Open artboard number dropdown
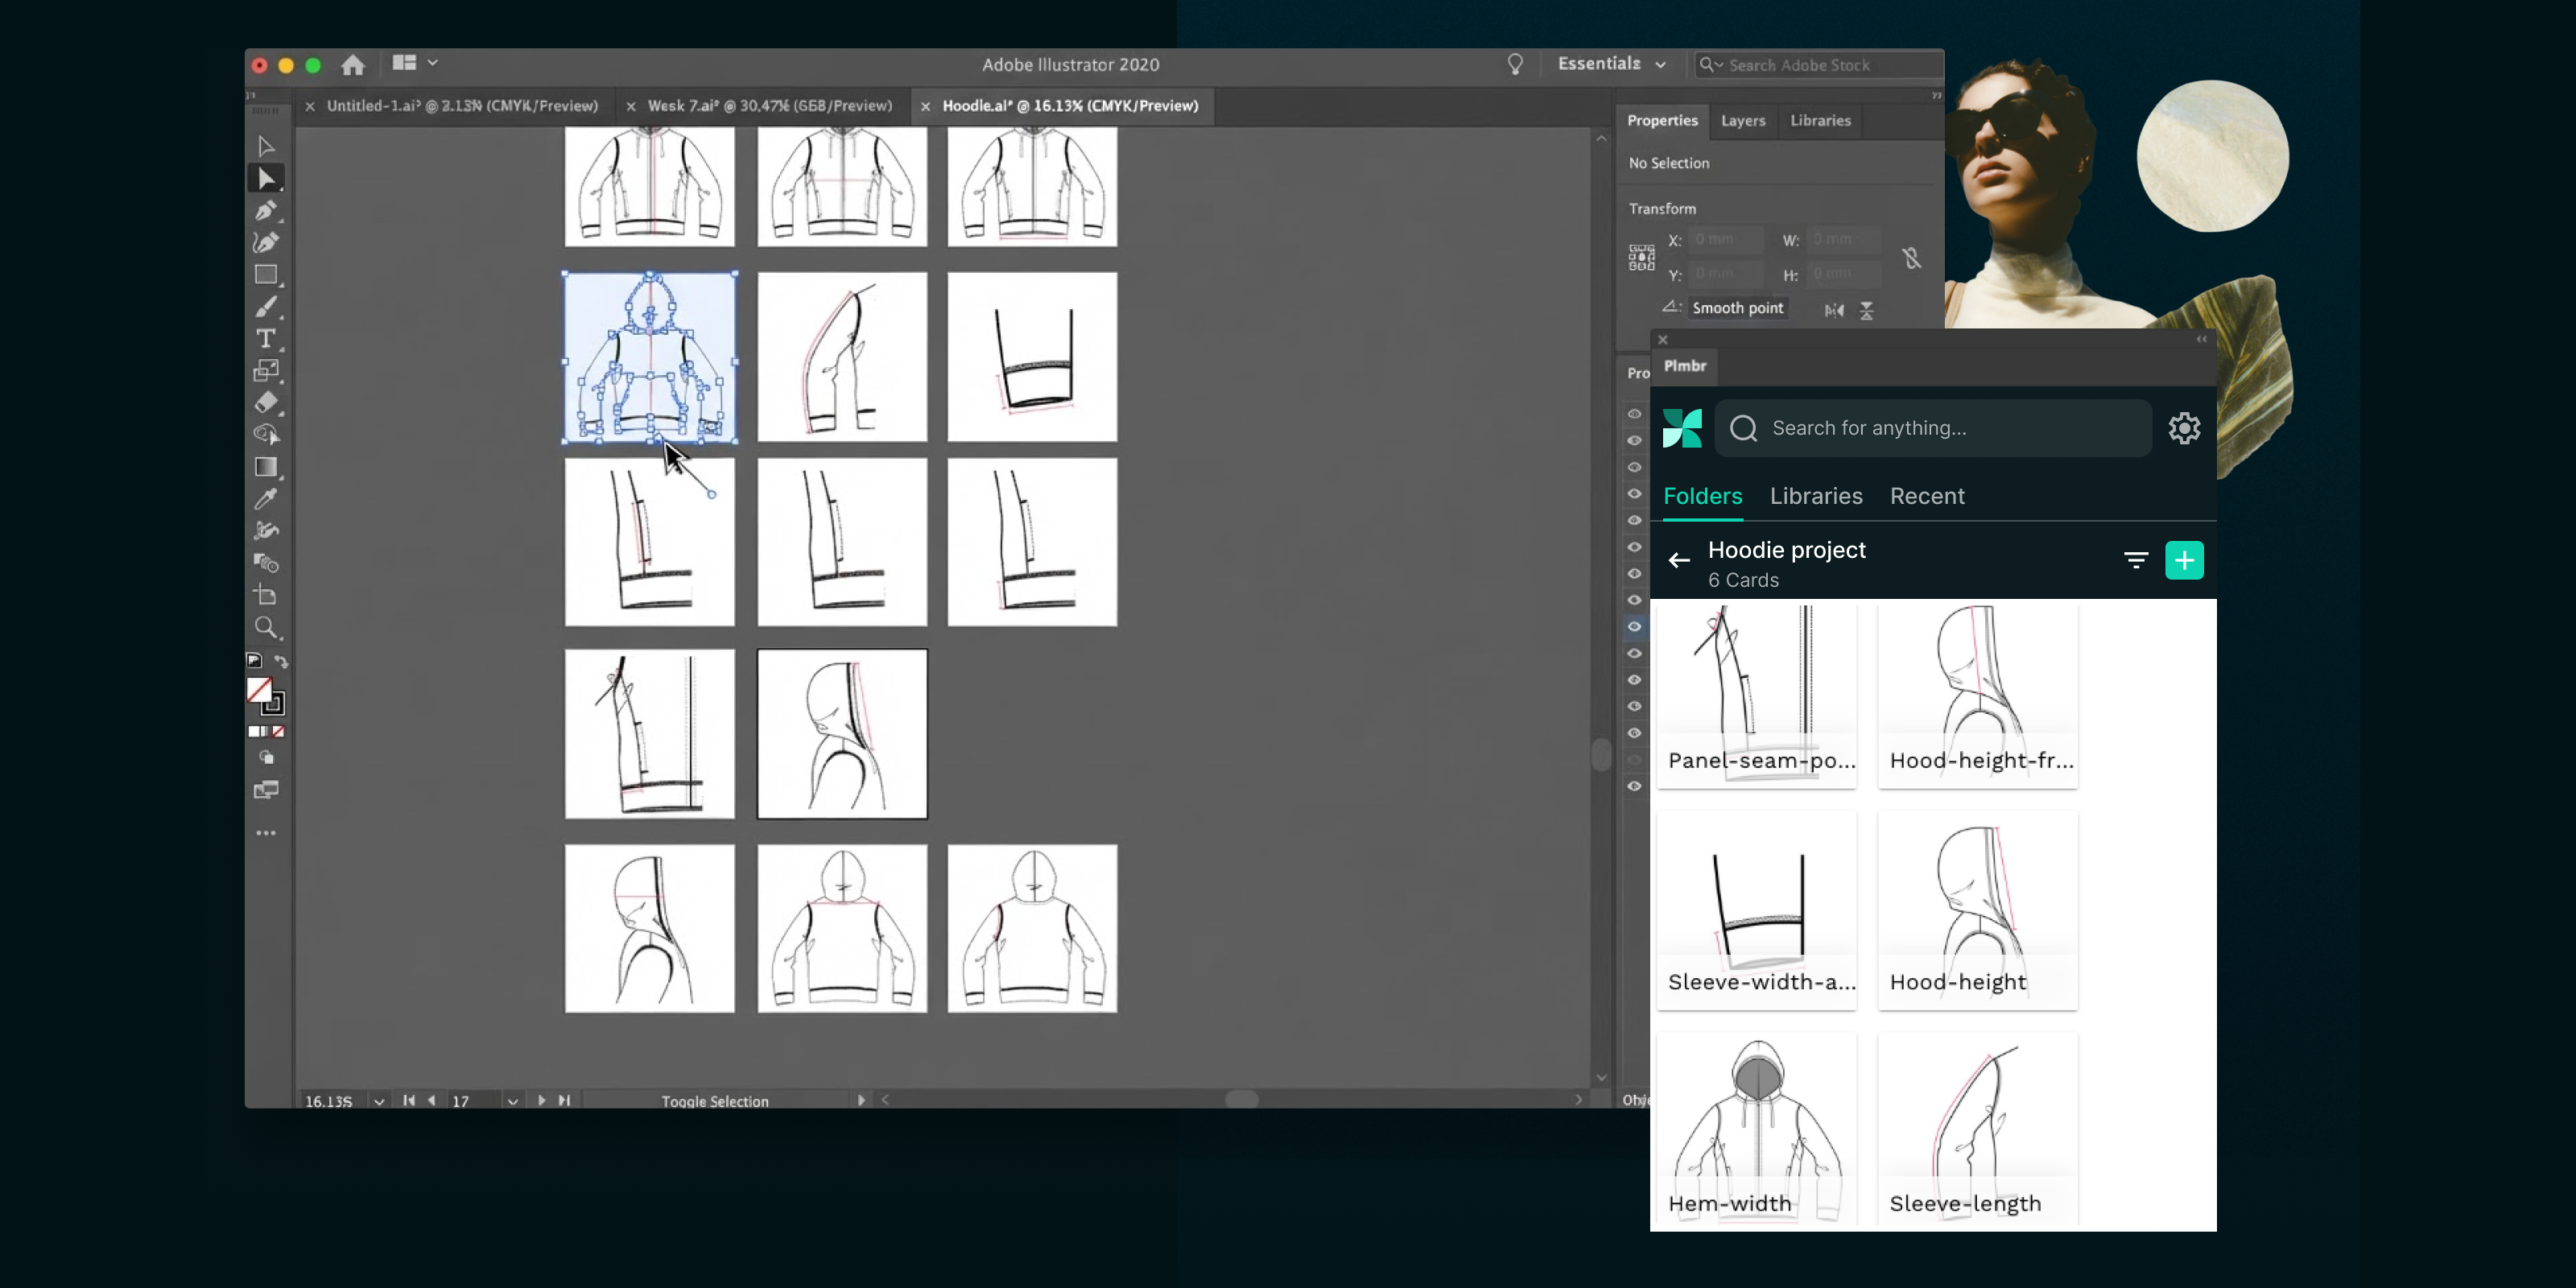The width and height of the screenshot is (2576, 1288). 512,1101
